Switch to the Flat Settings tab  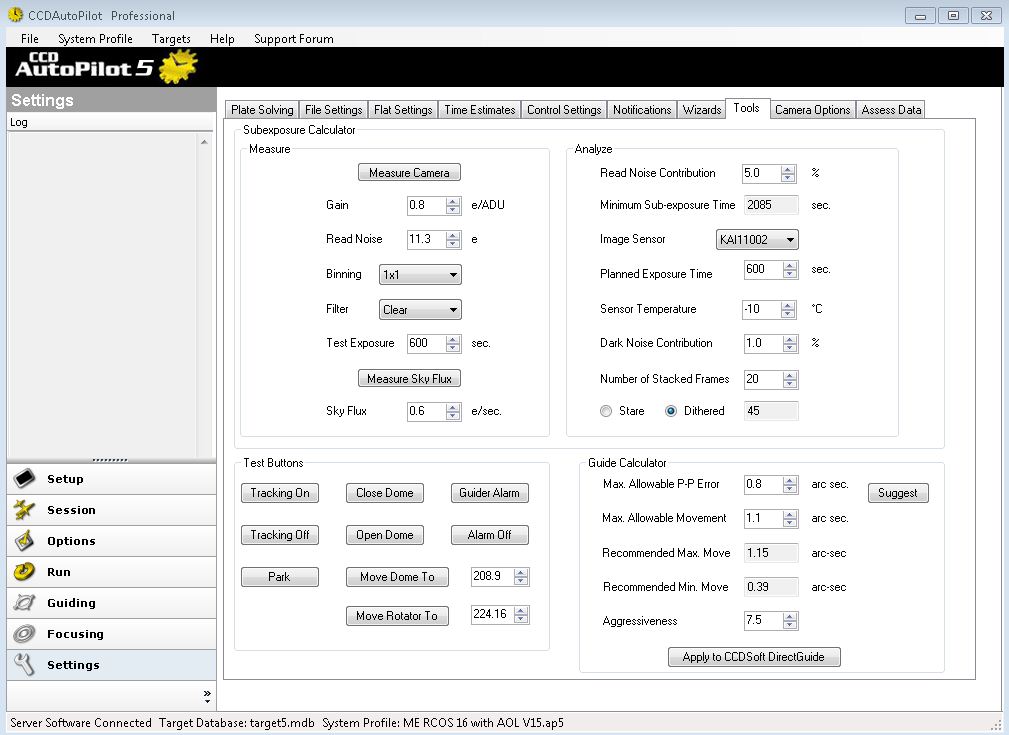coord(403,110)
